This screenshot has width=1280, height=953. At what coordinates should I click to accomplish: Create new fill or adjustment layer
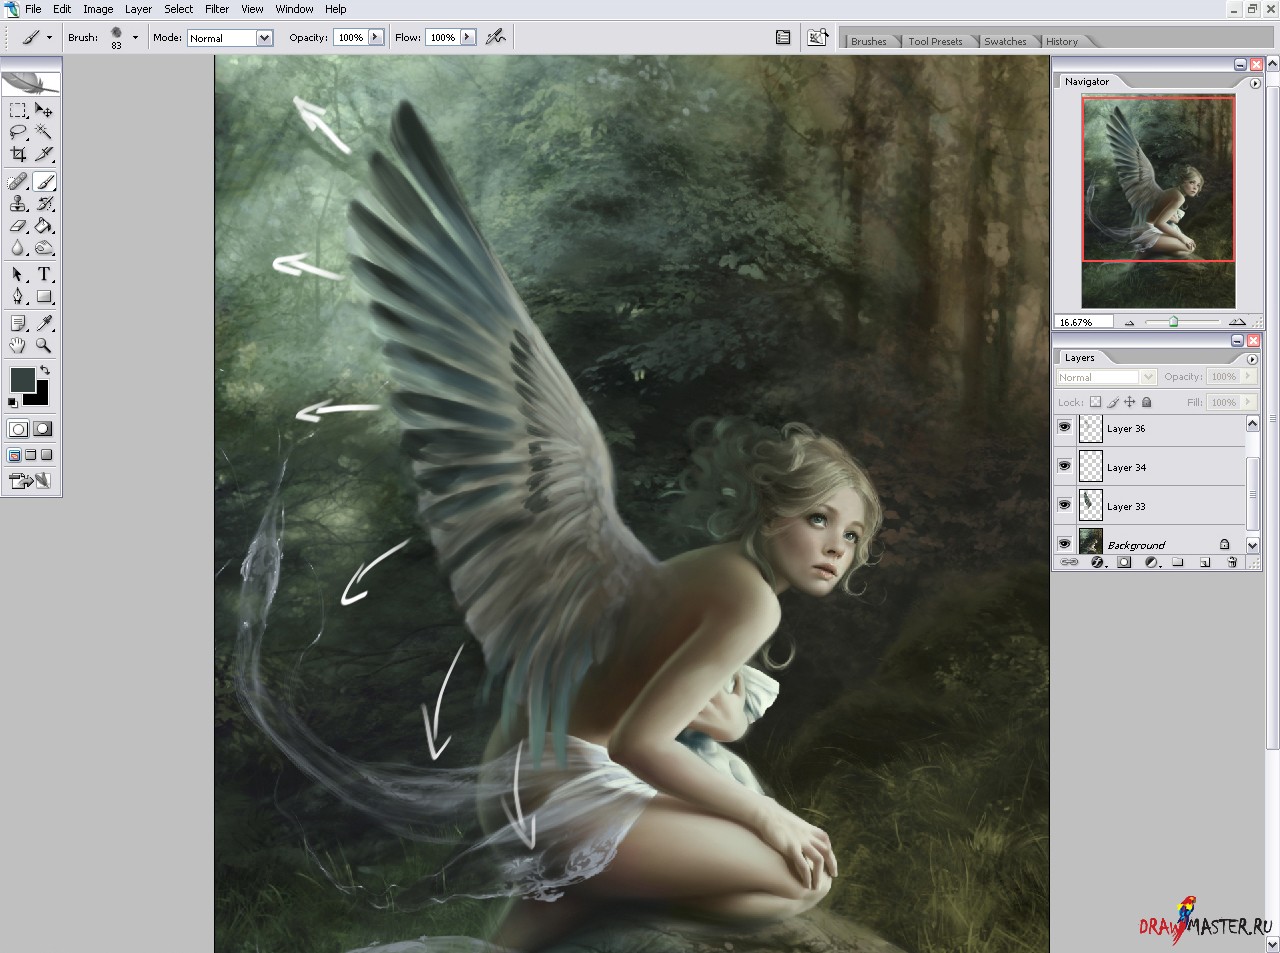(x=1151, y=562)
